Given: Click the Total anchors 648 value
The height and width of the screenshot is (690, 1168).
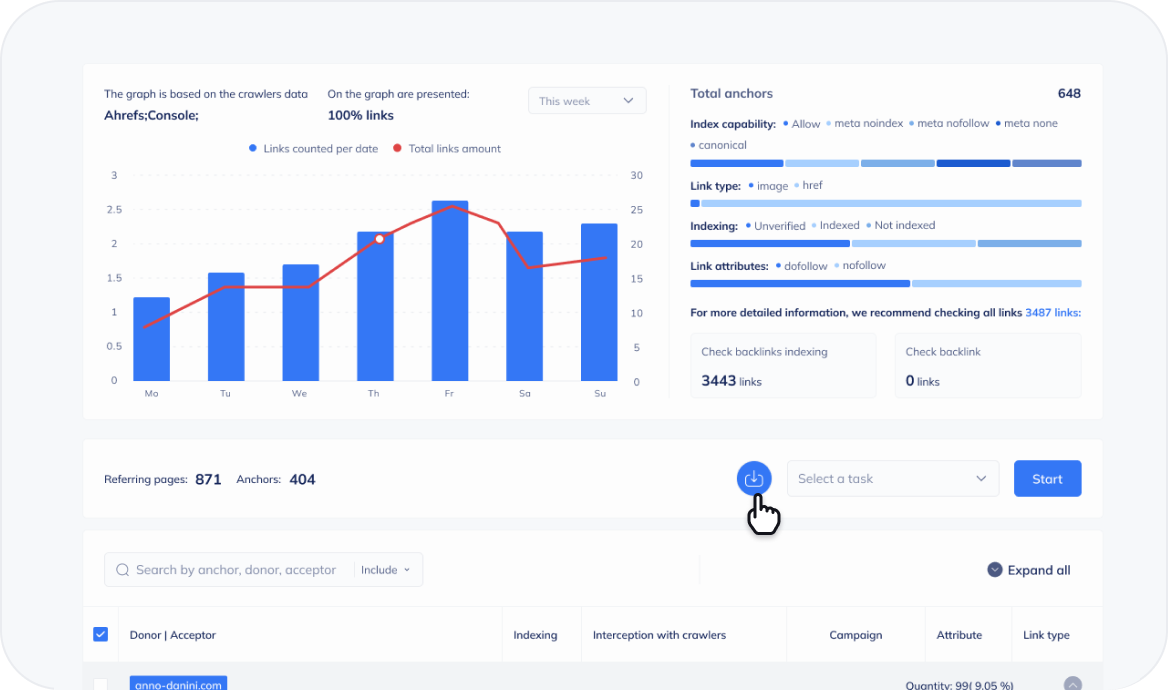Looking at the screenshot, I should (1069, 93).
